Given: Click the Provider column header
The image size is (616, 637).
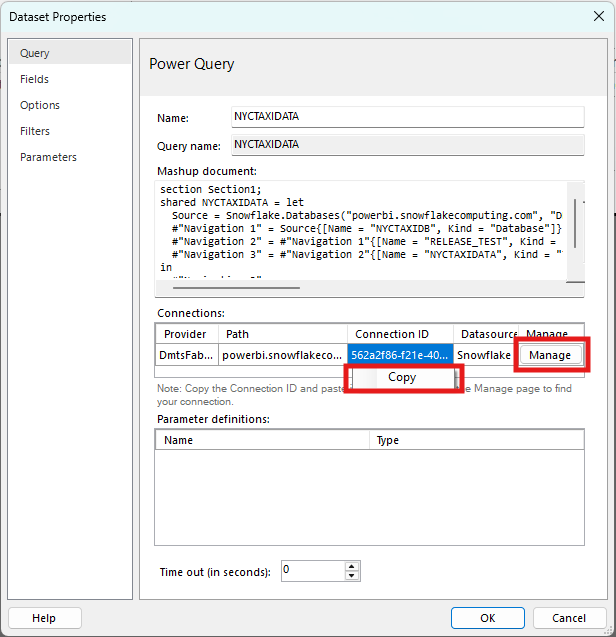Looking at the screenshot, I should (x=185, y=334).
